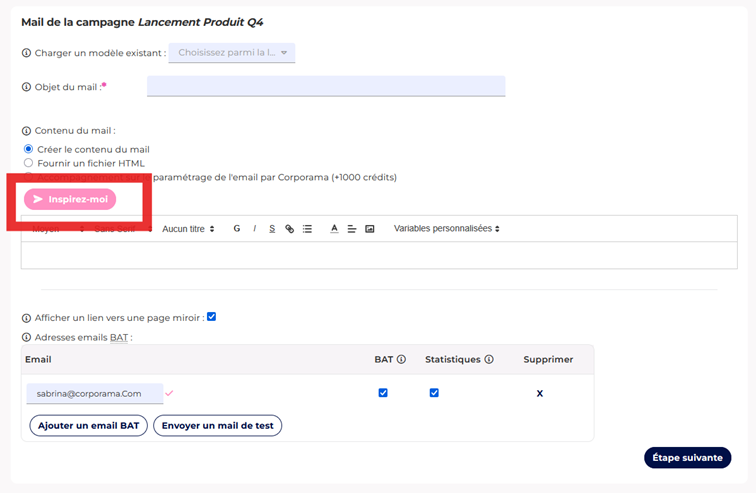Select 'Fournir un fichier HTML' option
Viewport: 756px width, 493px height.
28,163
